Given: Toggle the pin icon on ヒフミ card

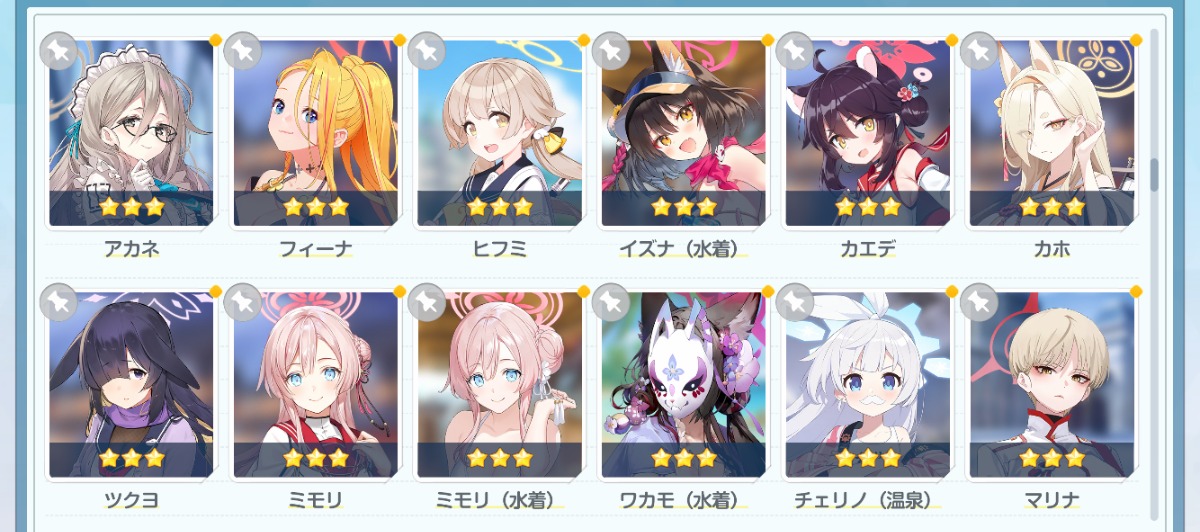Looking at the screenshot, I should (x=426, y=49).
